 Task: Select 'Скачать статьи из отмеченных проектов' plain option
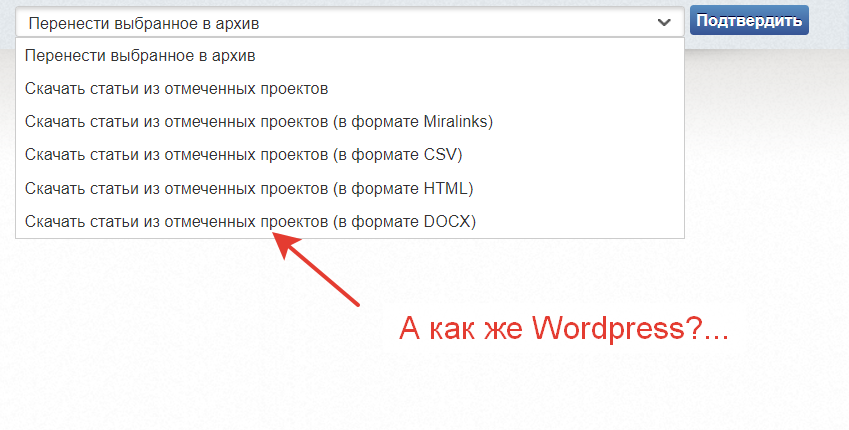pos(177,89)
